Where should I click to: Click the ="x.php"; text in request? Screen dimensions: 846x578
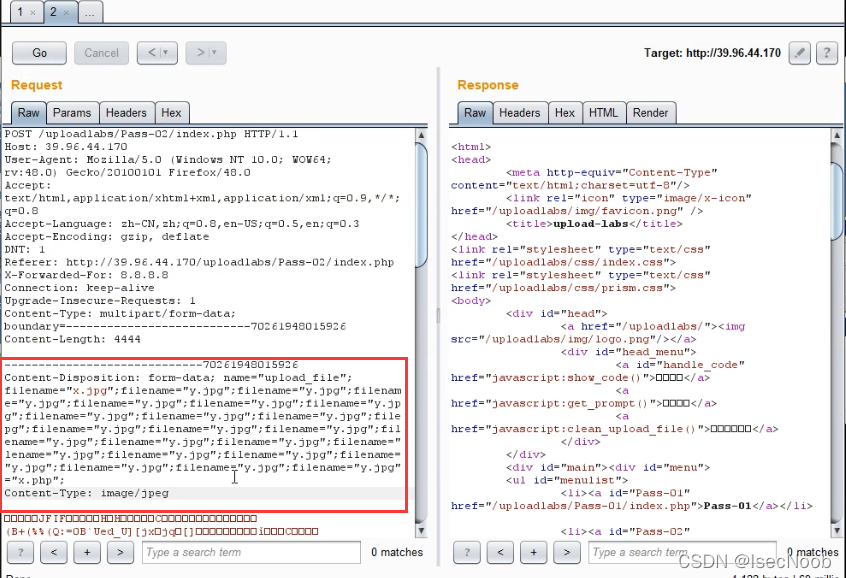[35, 480]
